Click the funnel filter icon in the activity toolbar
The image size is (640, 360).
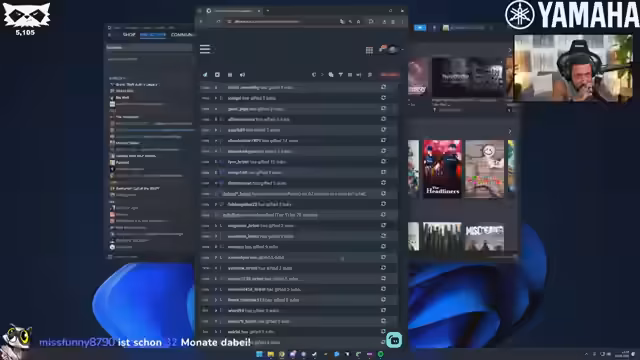pos(340,75)
